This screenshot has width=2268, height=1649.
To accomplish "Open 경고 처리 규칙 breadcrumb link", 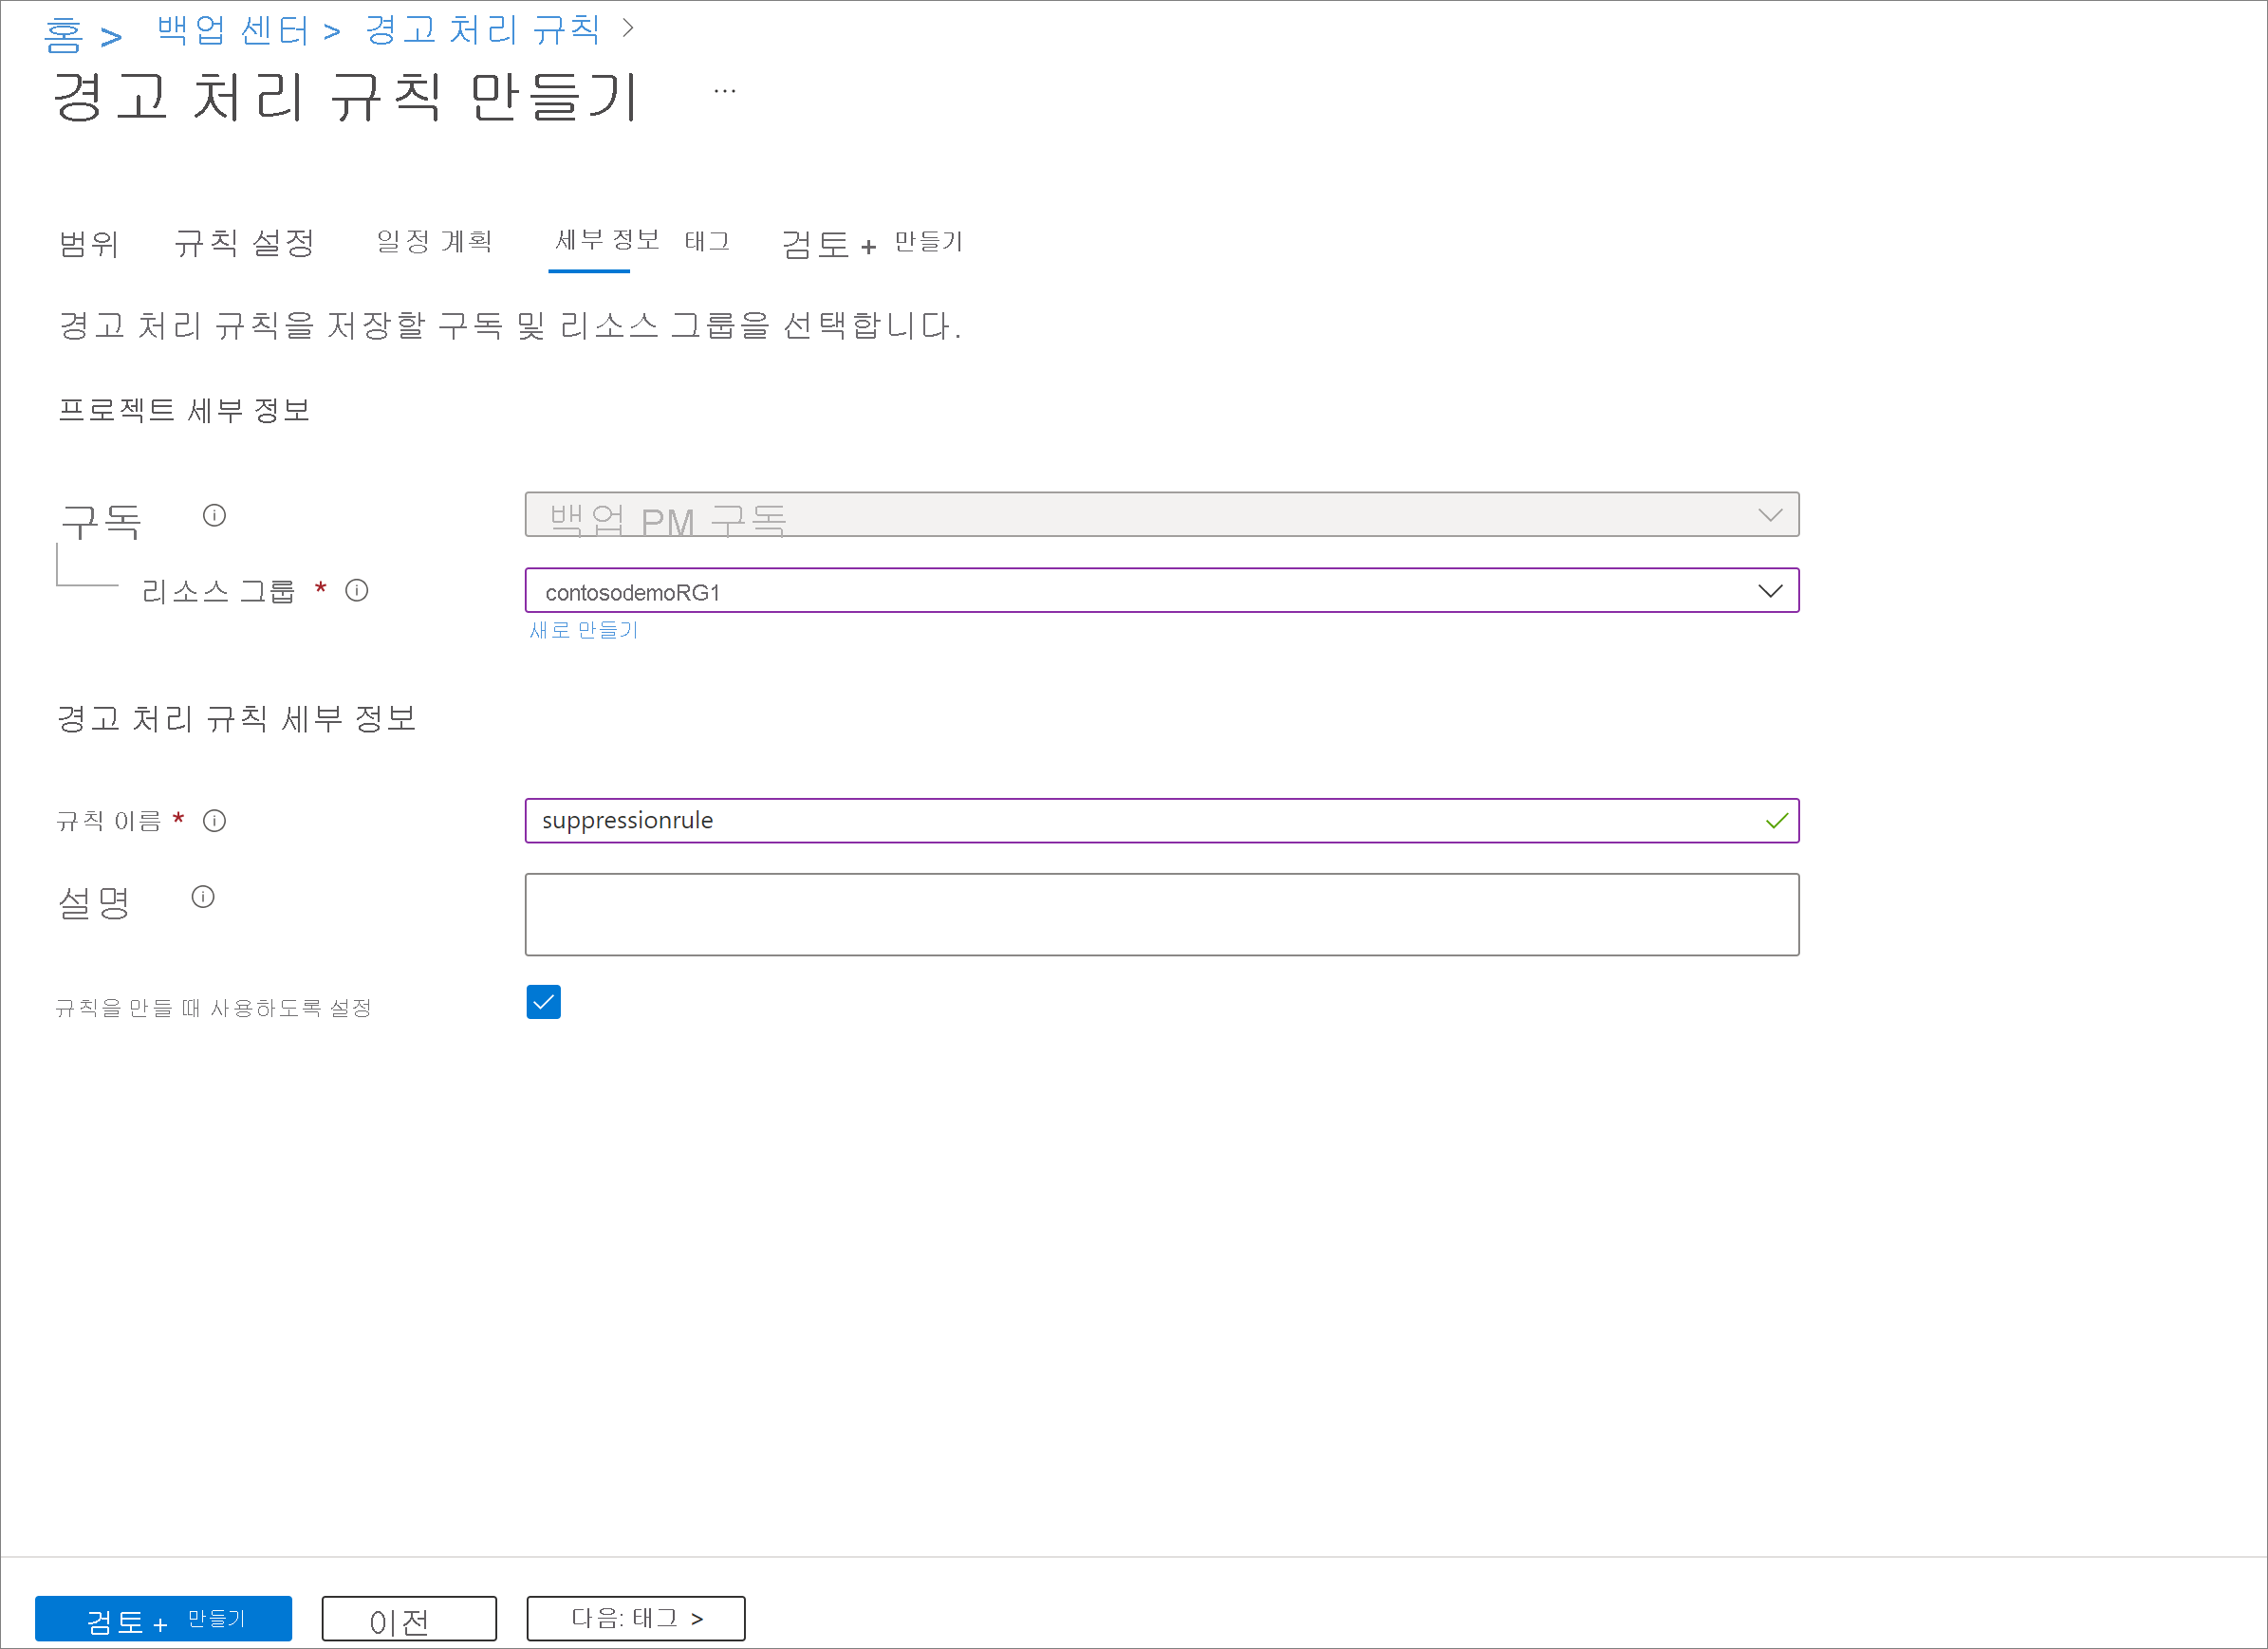I will (483, 30).
